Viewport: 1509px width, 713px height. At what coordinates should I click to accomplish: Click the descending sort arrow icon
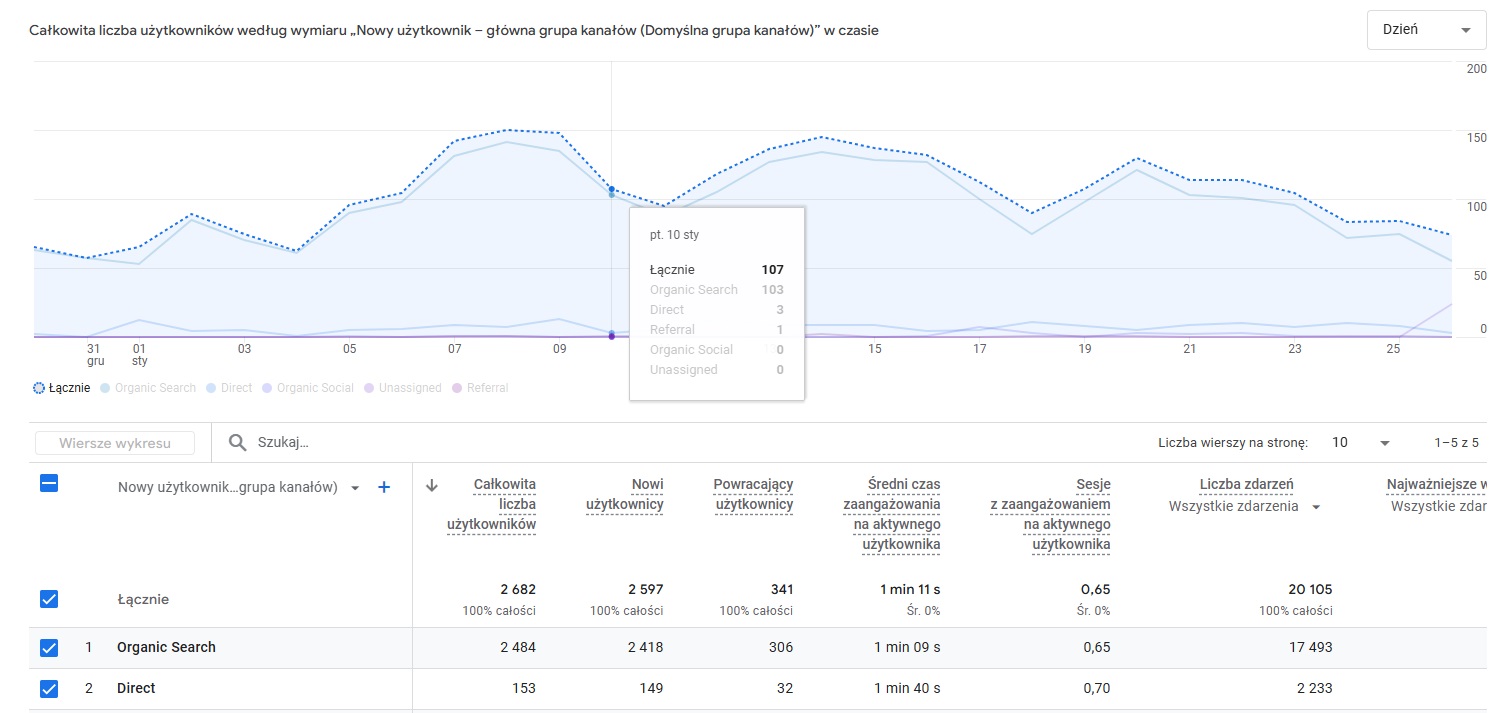(432, 485)
